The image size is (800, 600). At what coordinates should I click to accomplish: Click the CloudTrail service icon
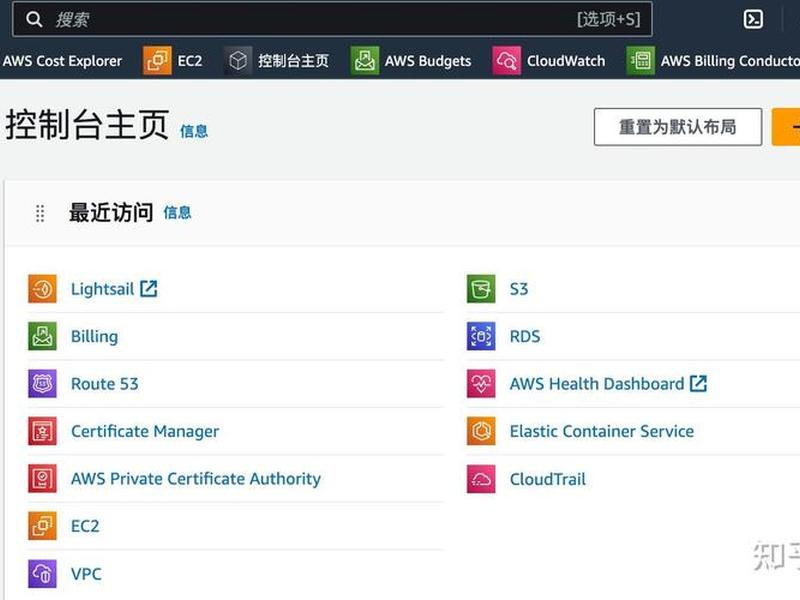tap(481, 479)
